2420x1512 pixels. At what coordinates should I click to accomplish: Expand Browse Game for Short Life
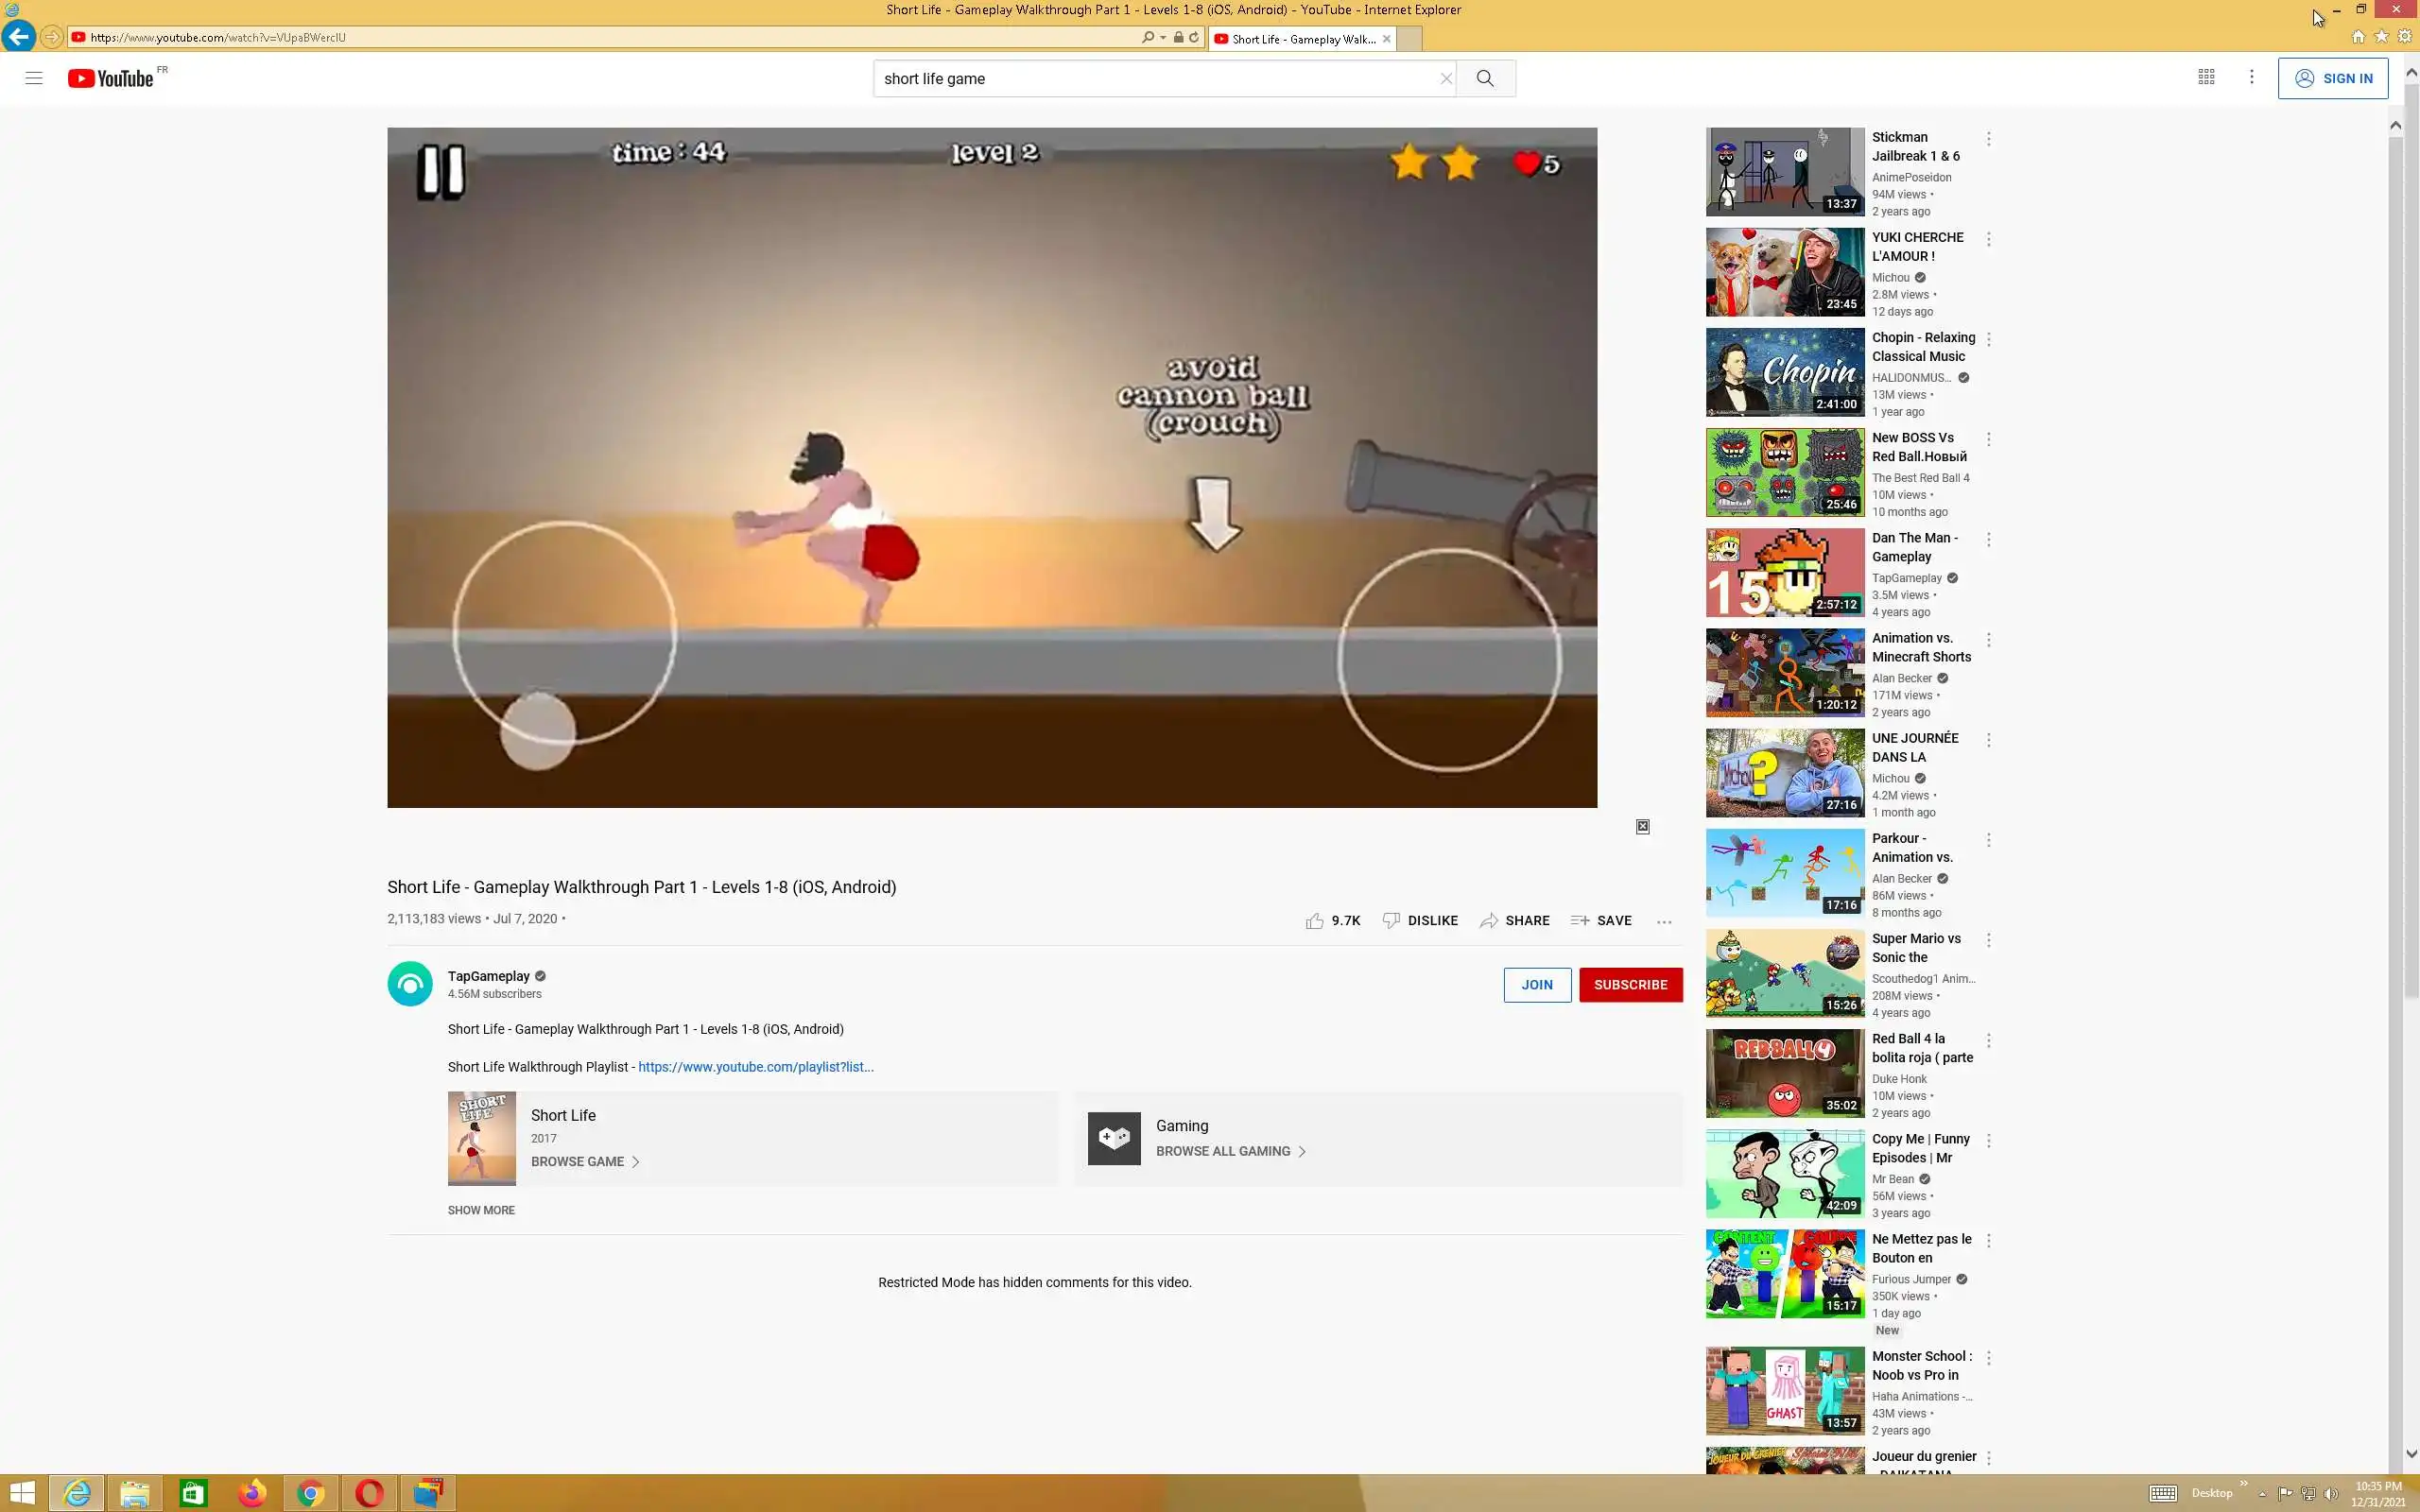pyautogui.click(x=585, y=1161)
